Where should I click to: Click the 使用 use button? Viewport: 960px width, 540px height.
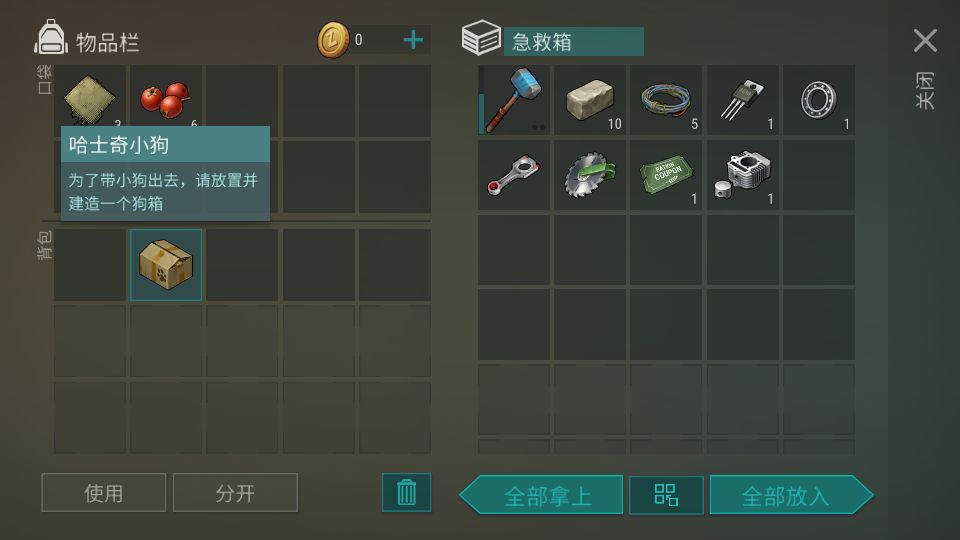coord(103,492)
